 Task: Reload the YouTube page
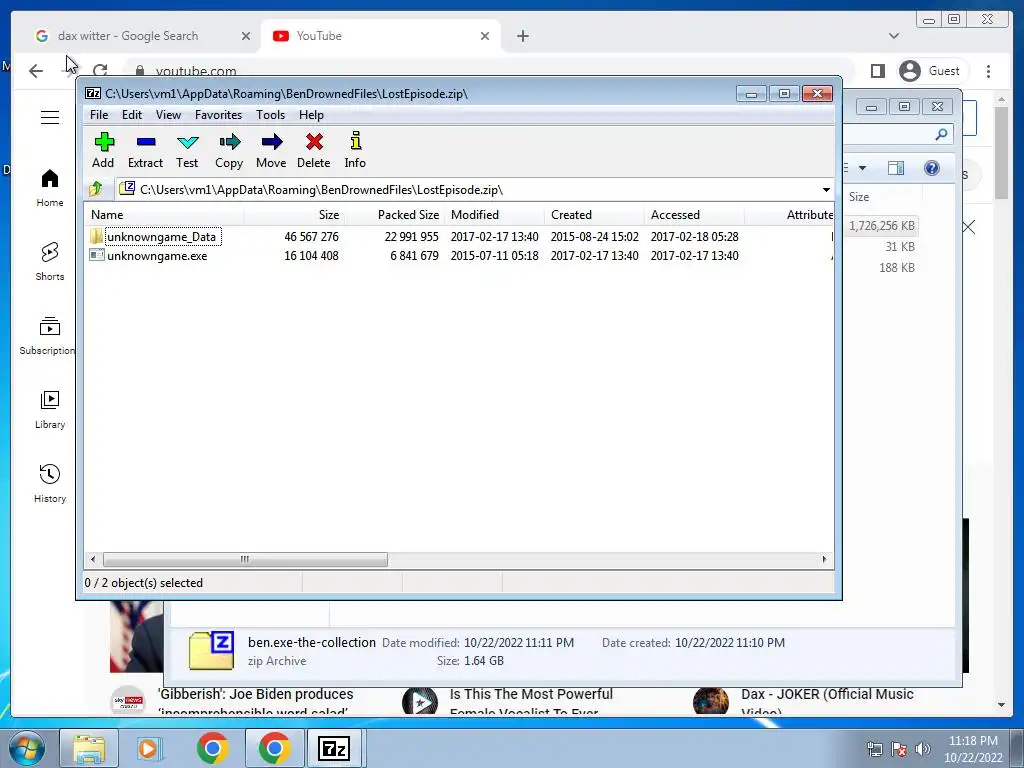point(100,71)
